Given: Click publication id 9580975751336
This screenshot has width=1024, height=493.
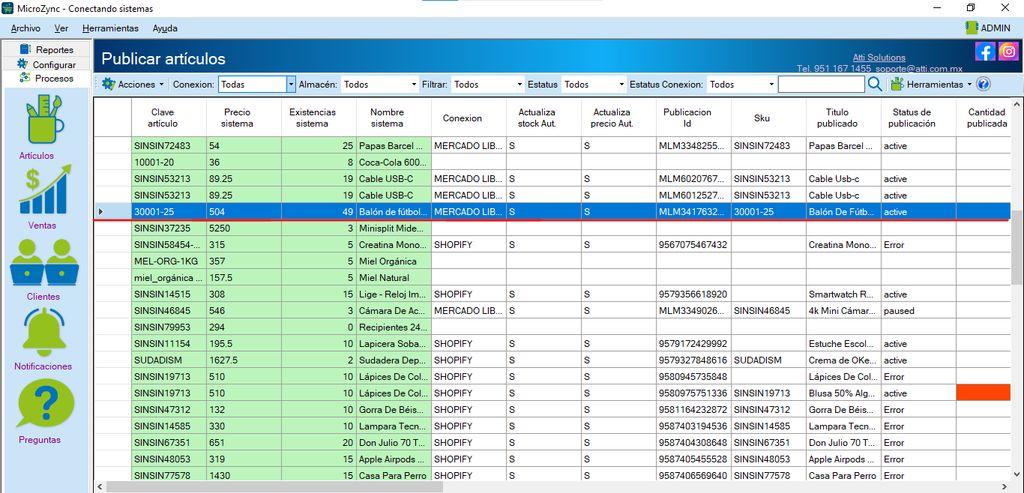Looking at the screenshot, I should [694, 393].
